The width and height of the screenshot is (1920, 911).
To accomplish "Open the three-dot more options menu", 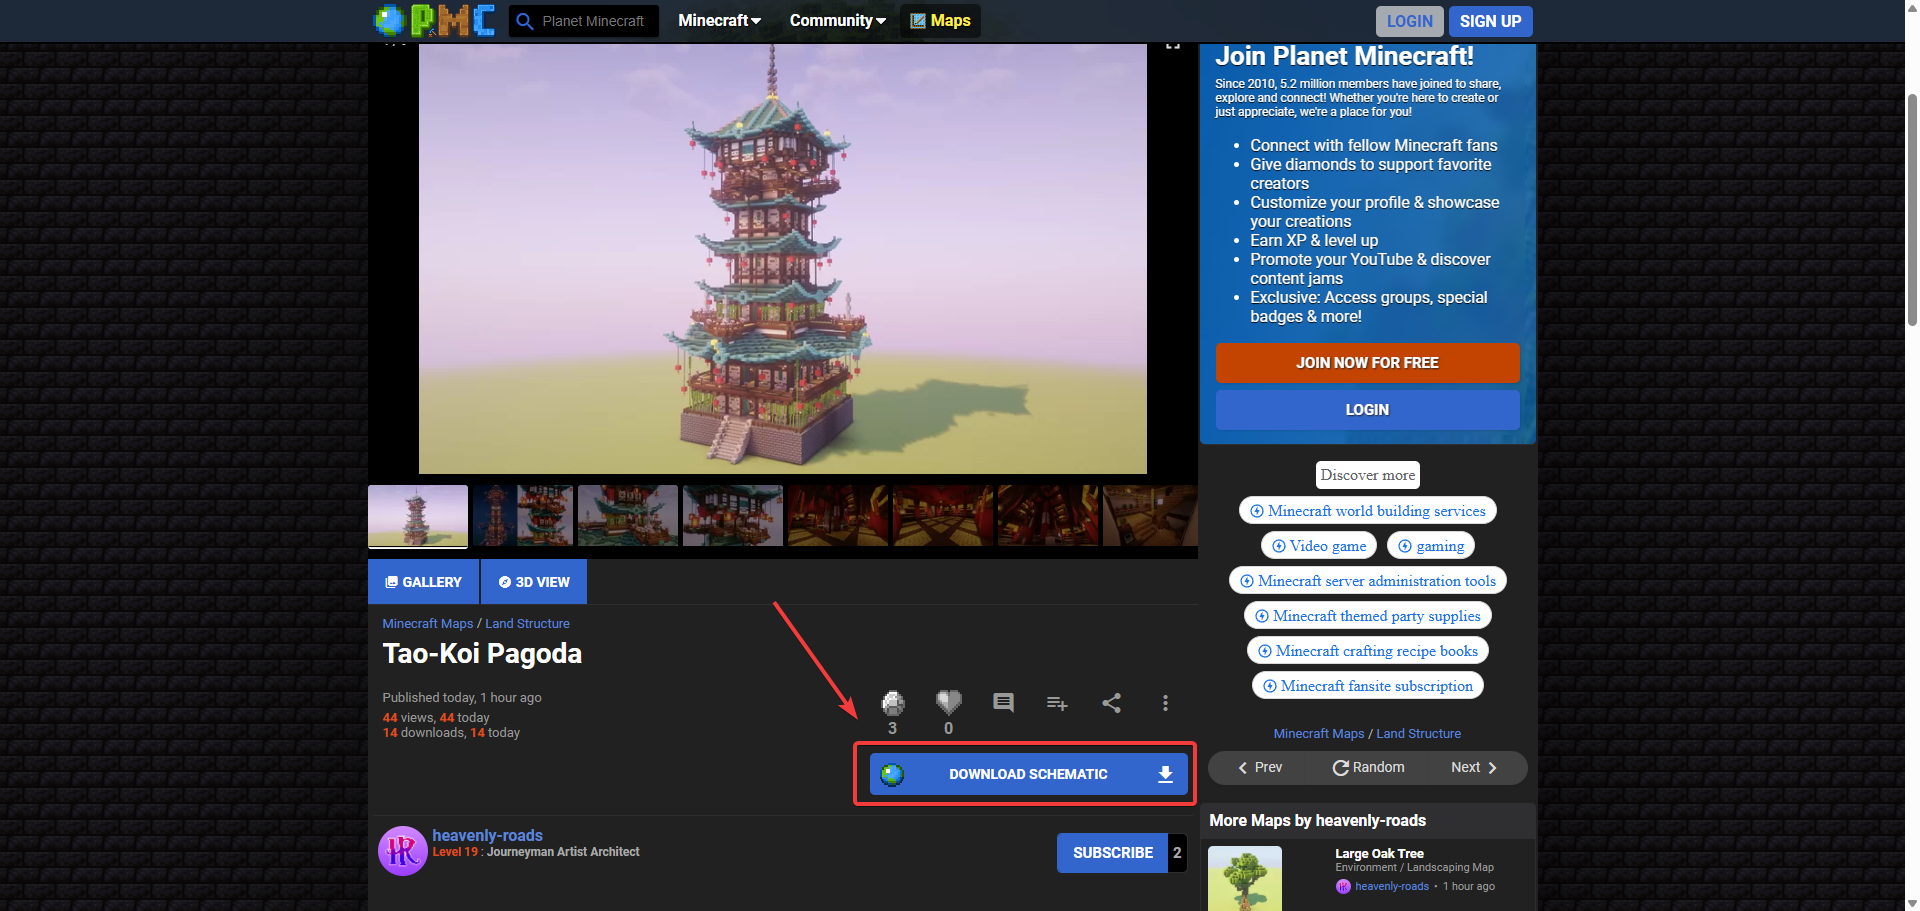I will point(1165,703).
